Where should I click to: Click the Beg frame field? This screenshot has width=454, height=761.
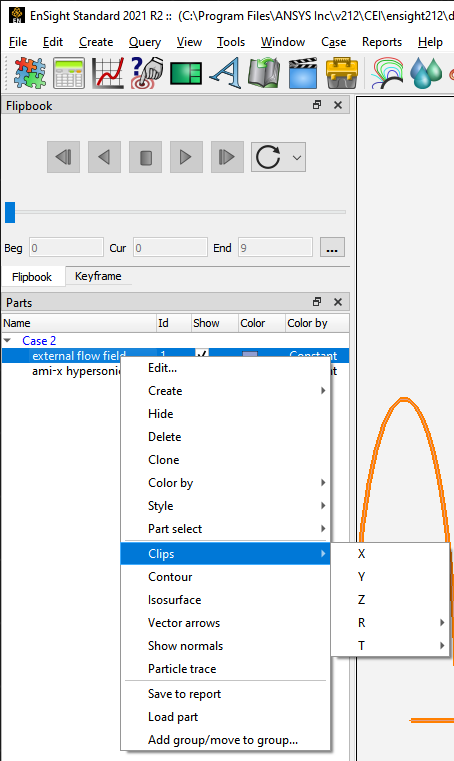coord(67,248)
